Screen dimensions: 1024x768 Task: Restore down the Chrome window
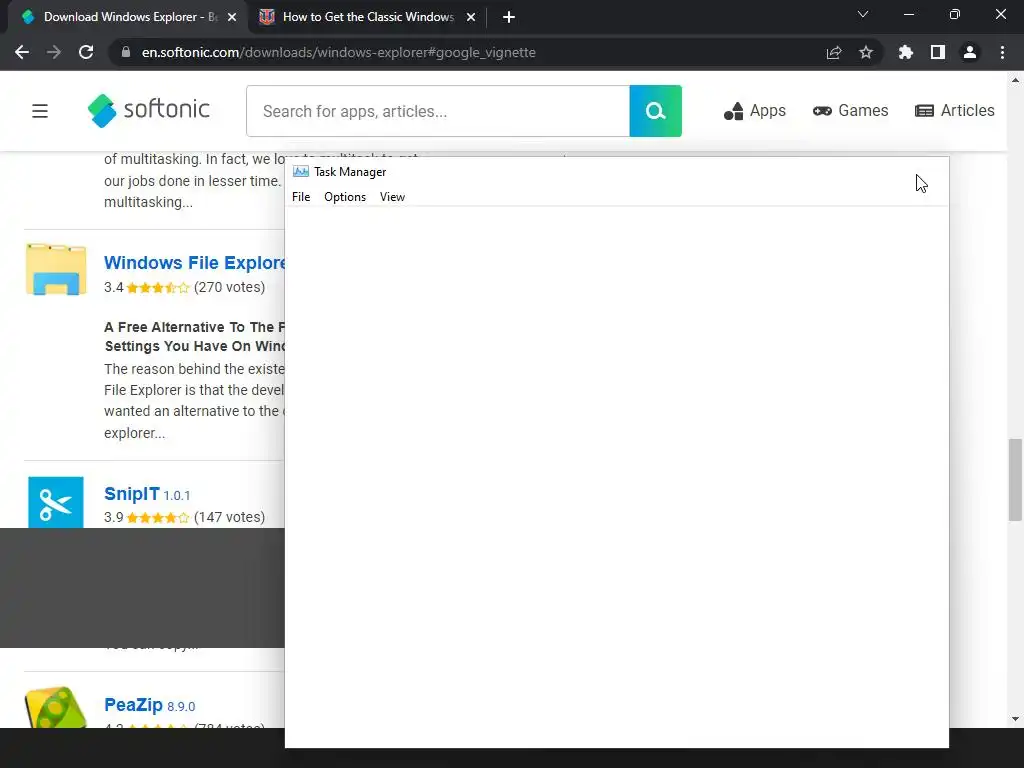955,14
